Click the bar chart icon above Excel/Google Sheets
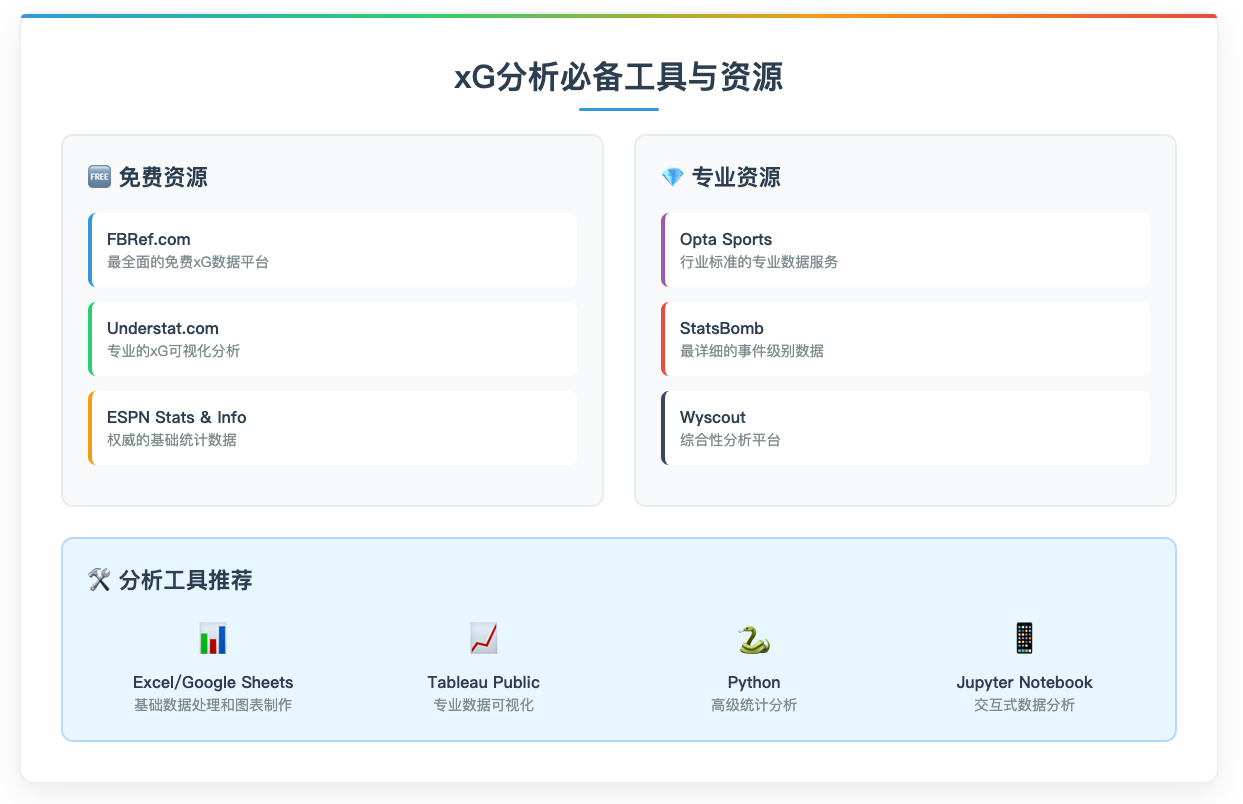Viewport: 1243px width, 804px height. tap(213, 638)
